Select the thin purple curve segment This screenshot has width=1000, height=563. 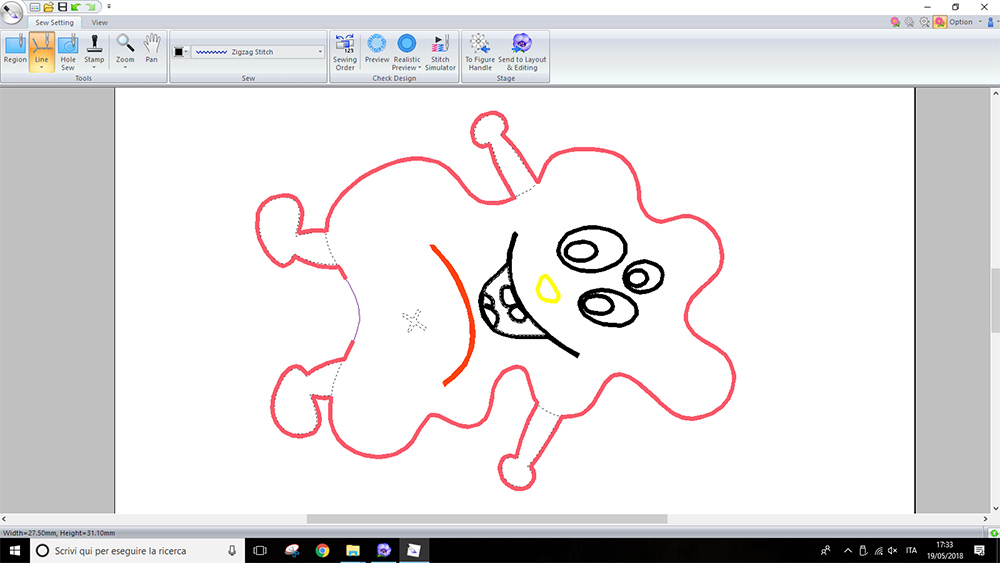coord(357,309)
